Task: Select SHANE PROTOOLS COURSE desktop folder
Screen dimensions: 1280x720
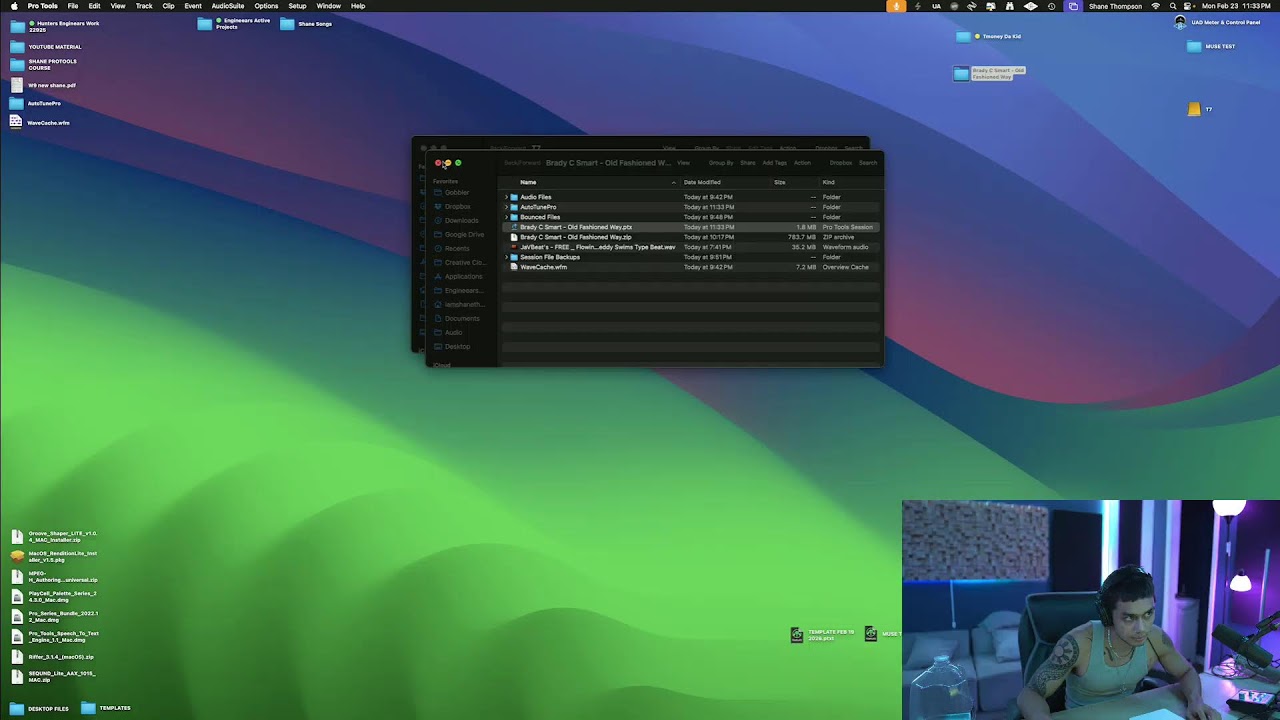Action: tap(44, 65)
